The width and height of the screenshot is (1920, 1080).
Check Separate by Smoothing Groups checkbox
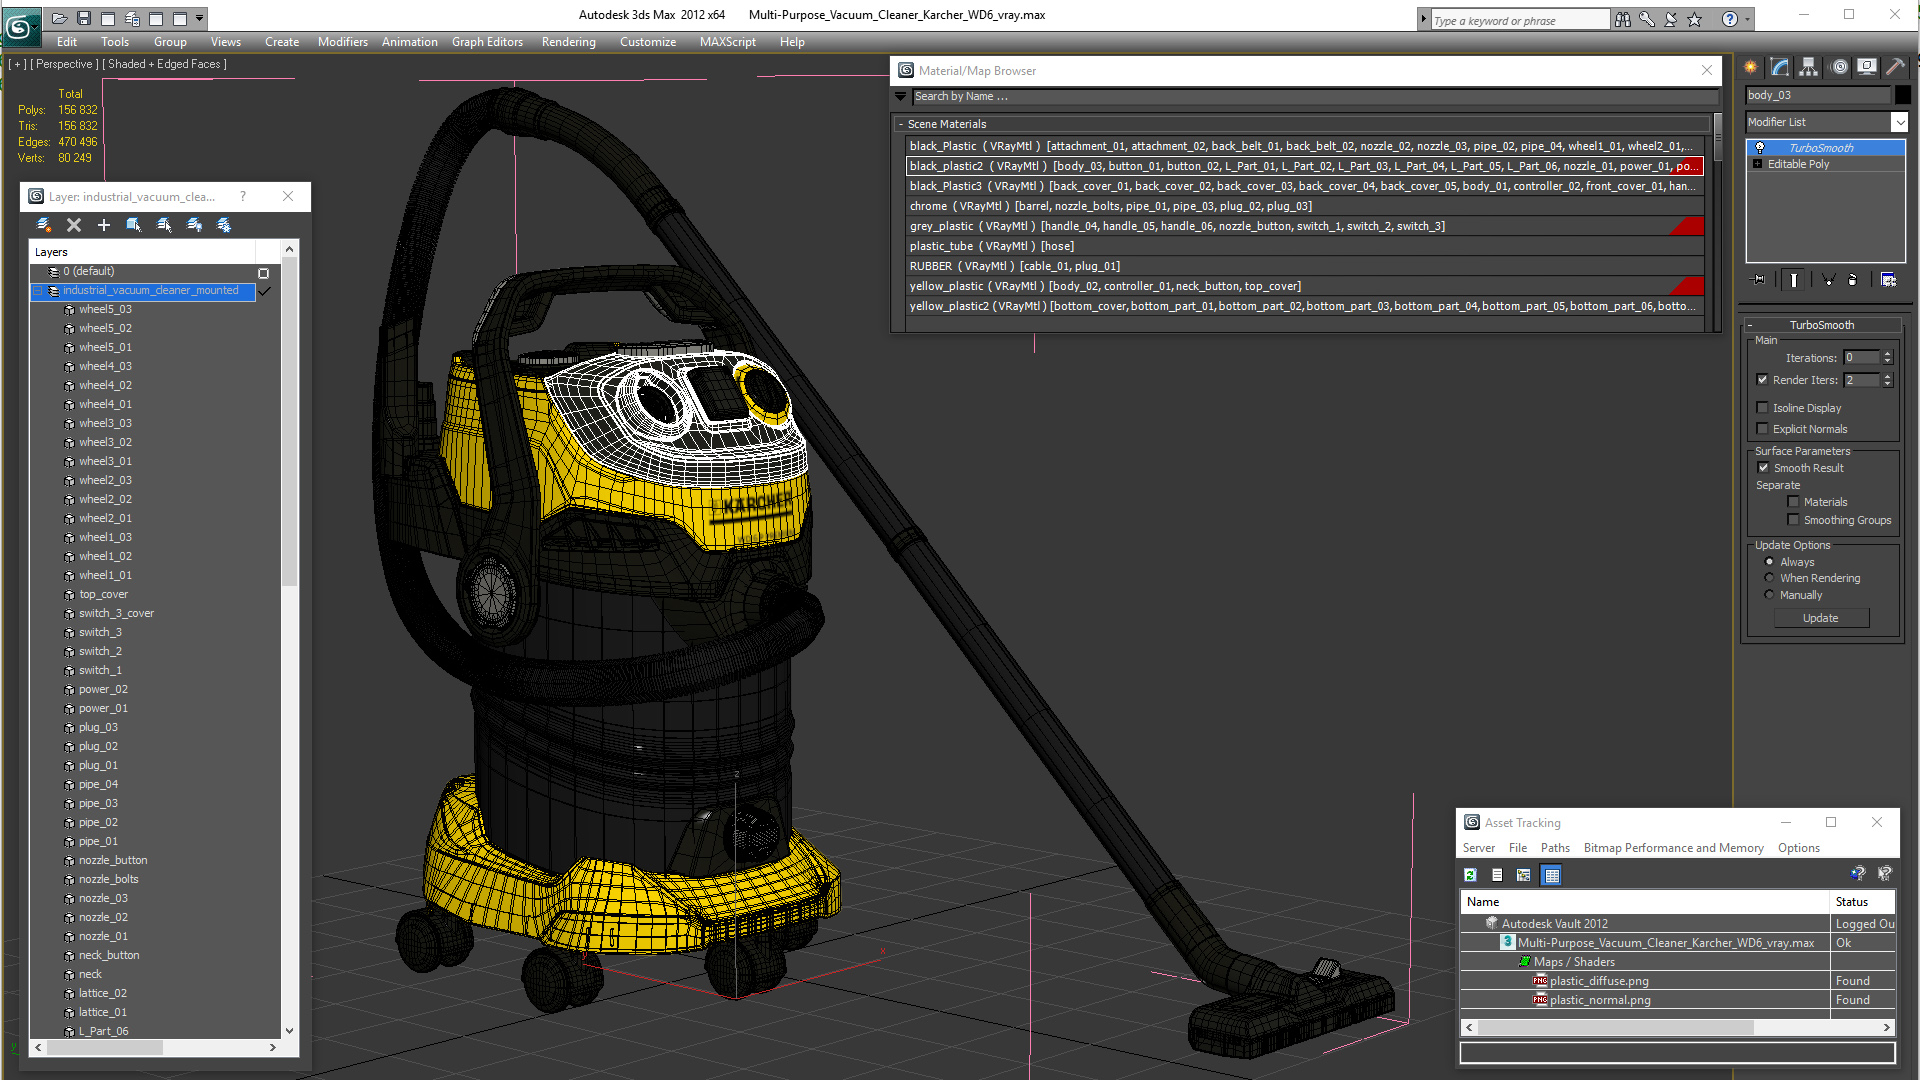pos(1794,520)
